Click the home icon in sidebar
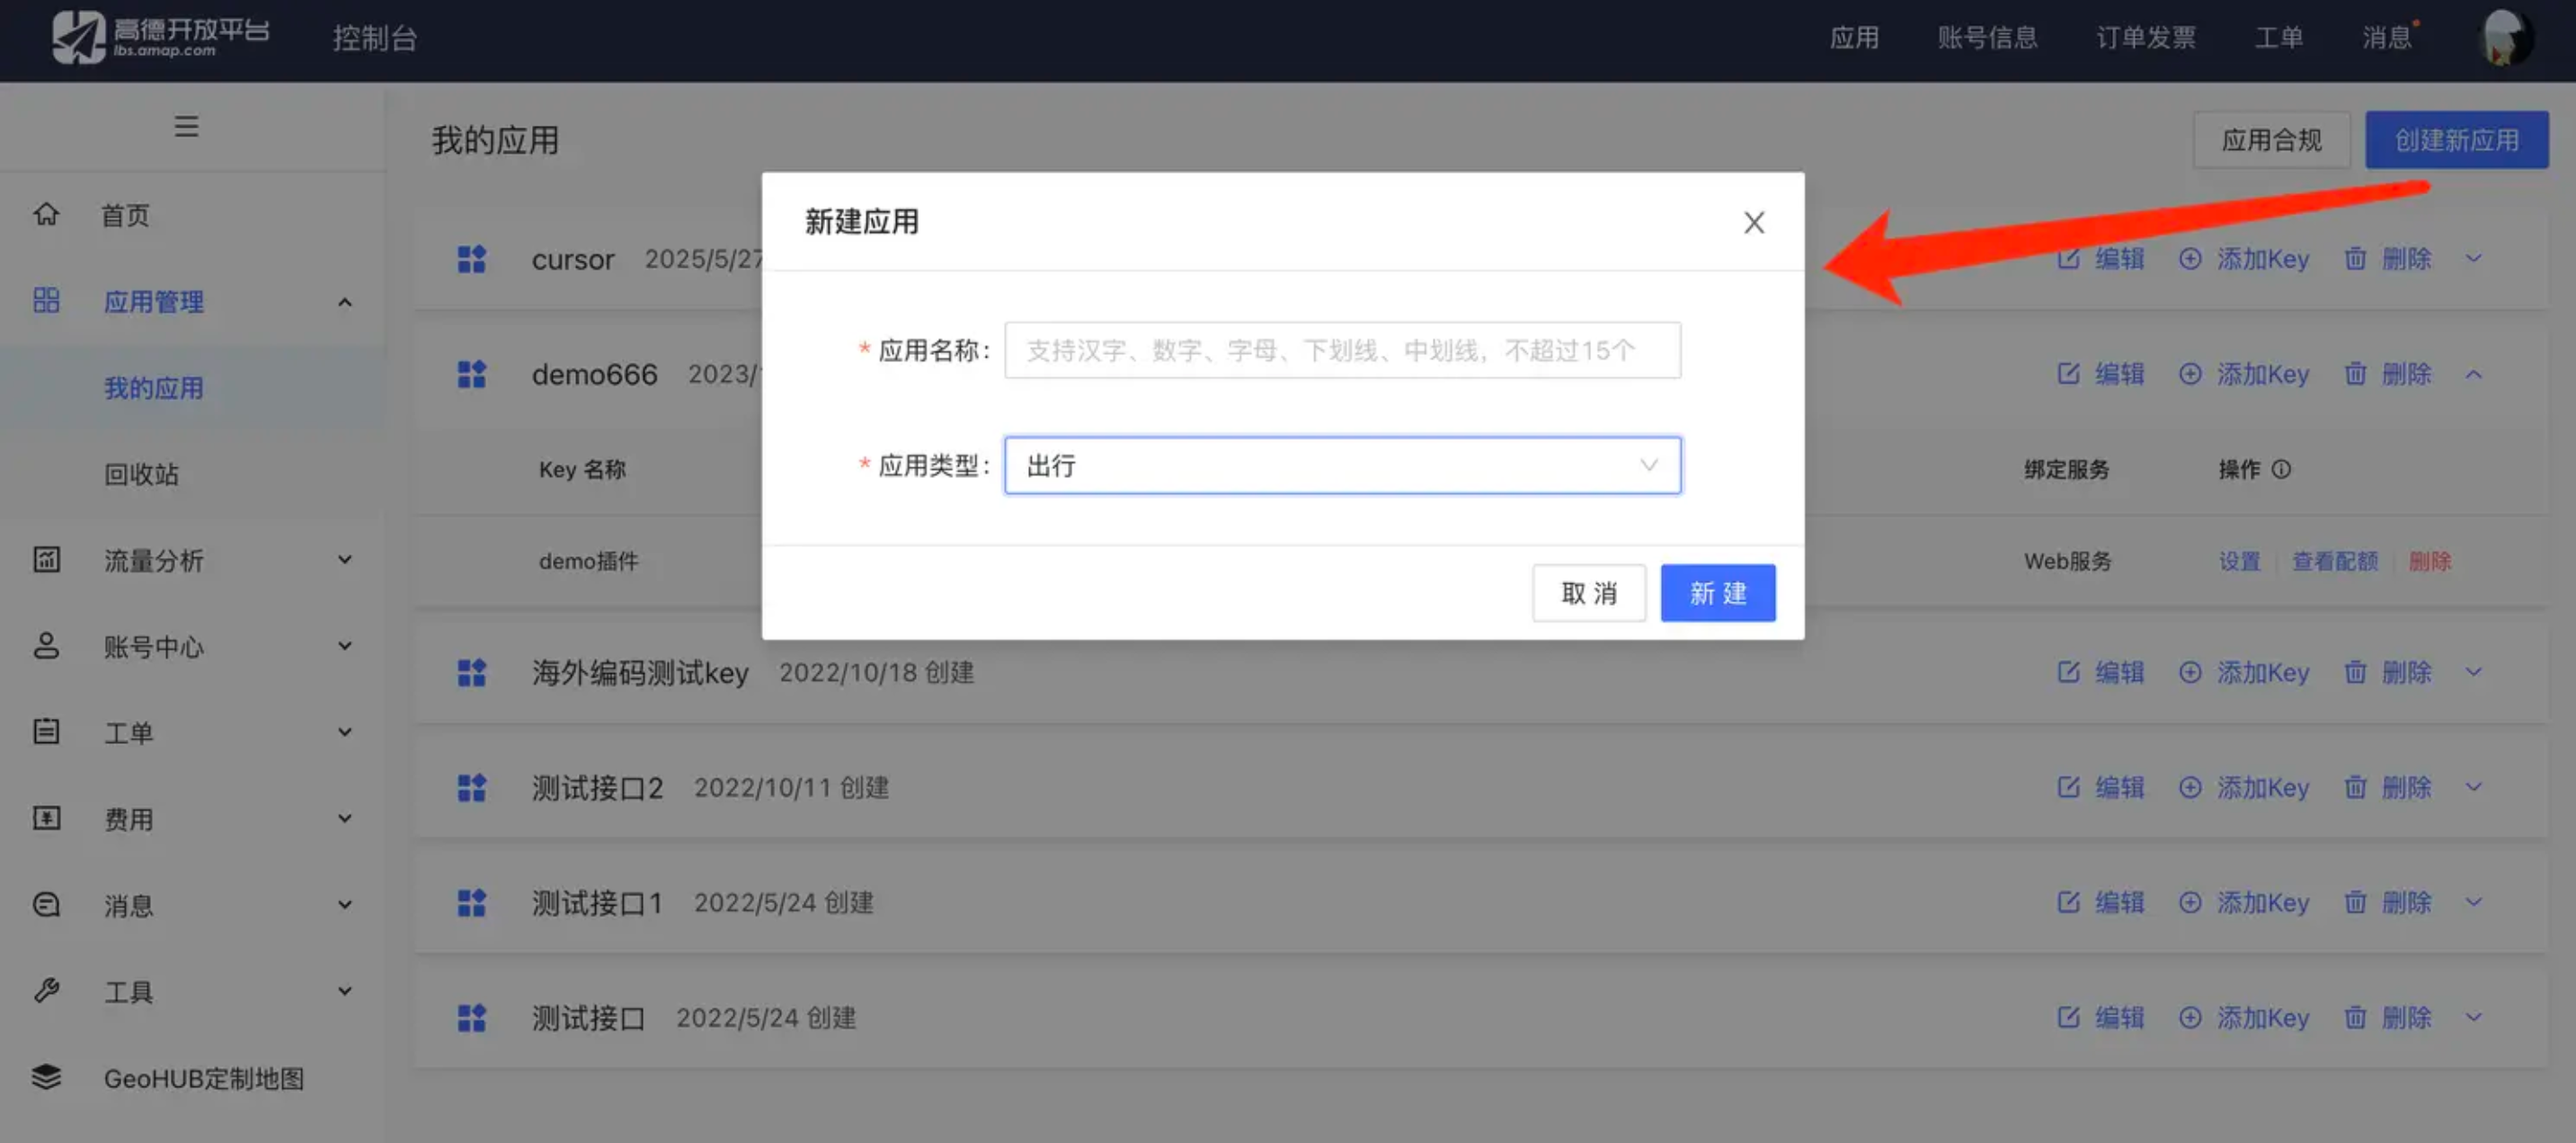Image resolution: width=2576 pixels, height=1143 pixels. pyautogui.click(x=46, y=214)
